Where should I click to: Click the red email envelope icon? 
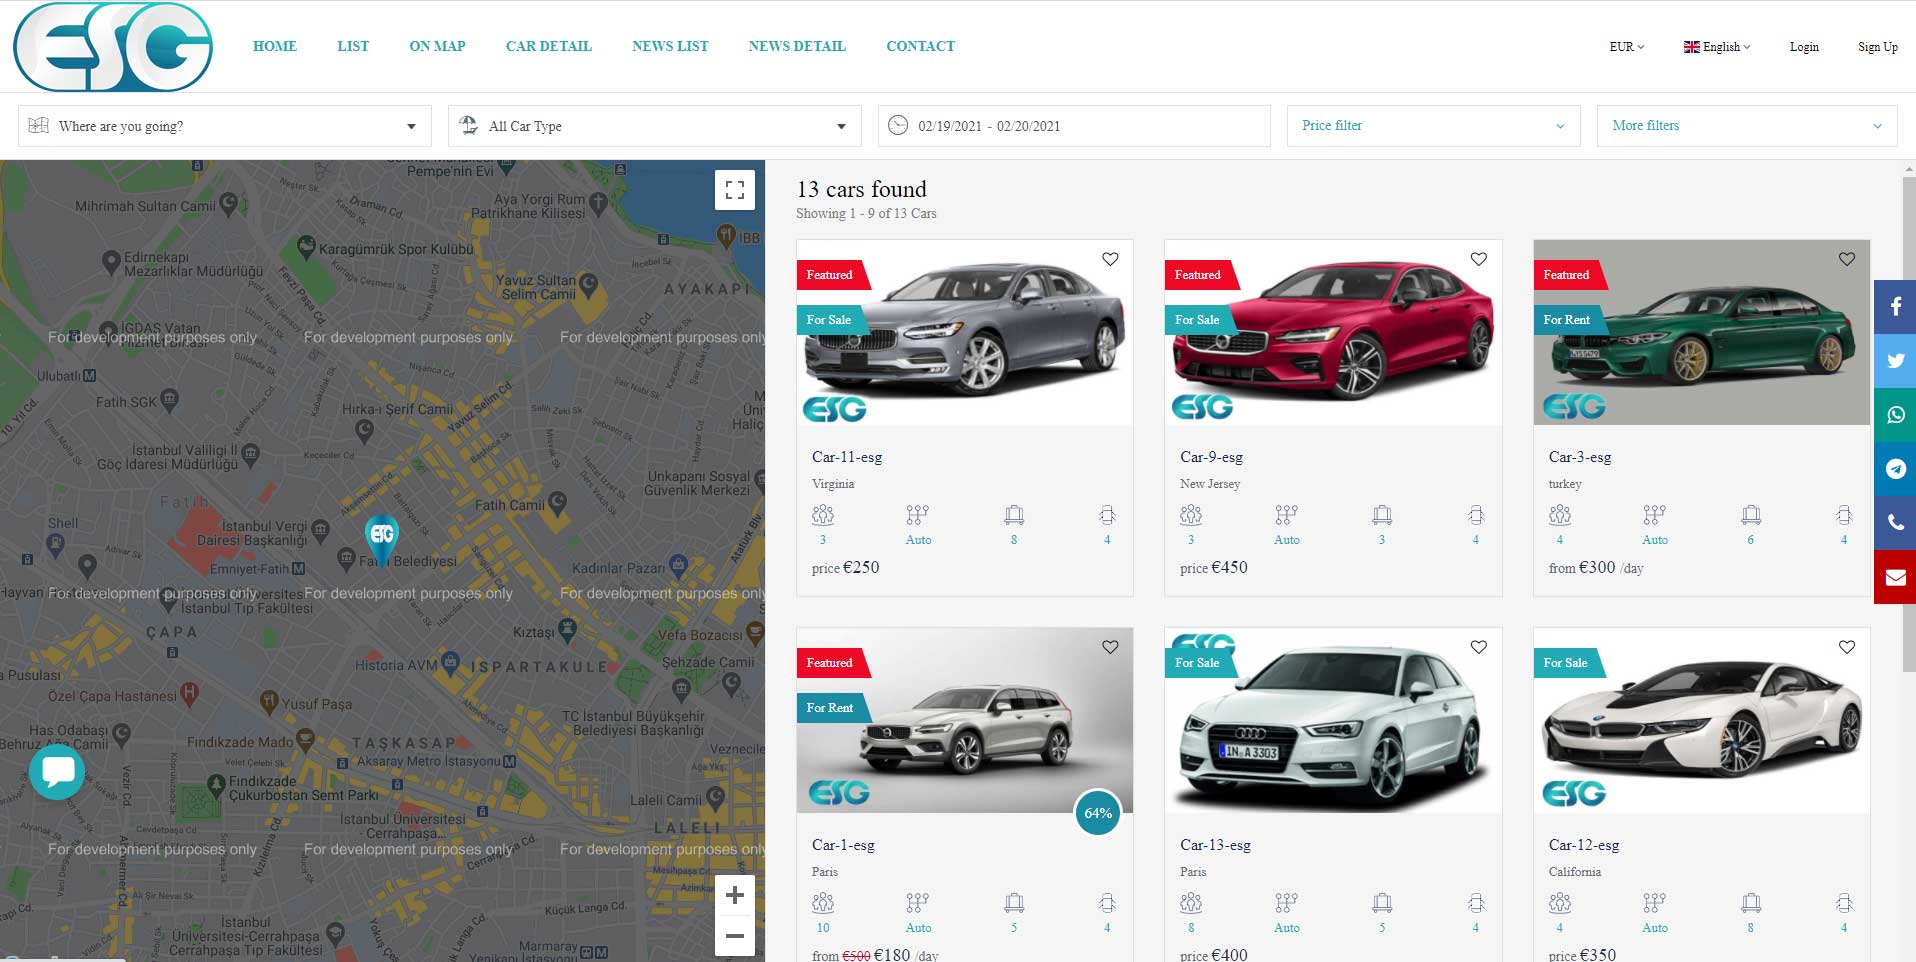point(1895,577)
